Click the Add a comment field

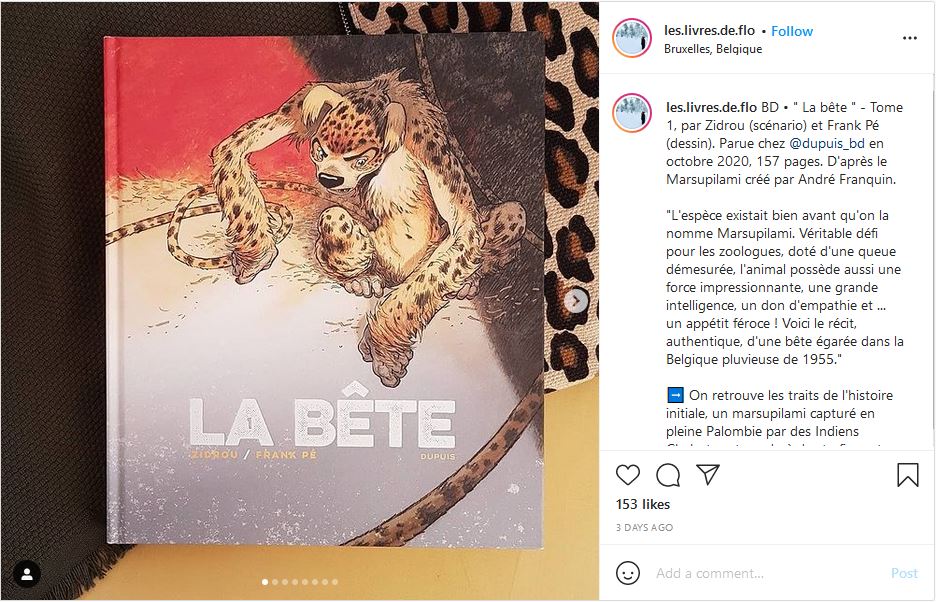(x=768, y=573)
